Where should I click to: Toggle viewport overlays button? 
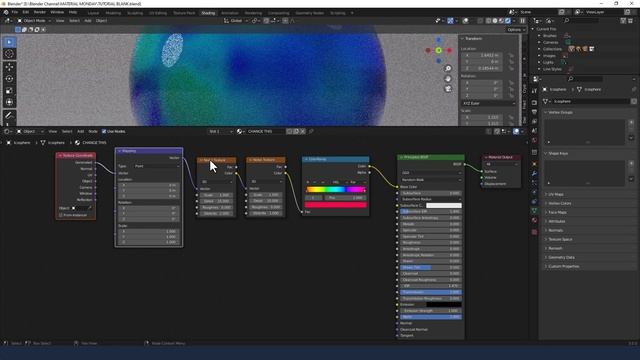(465, 20)
